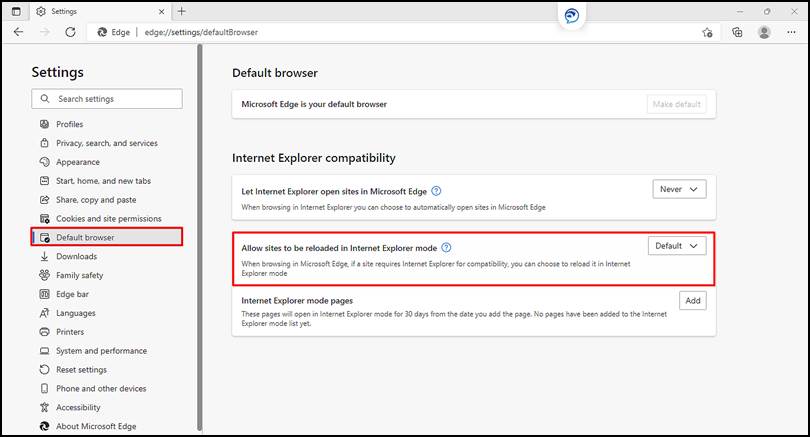This screenshot has height=437, width=810.
Task: Click the Appearance palette icon
Action: [x=44, y=162]
